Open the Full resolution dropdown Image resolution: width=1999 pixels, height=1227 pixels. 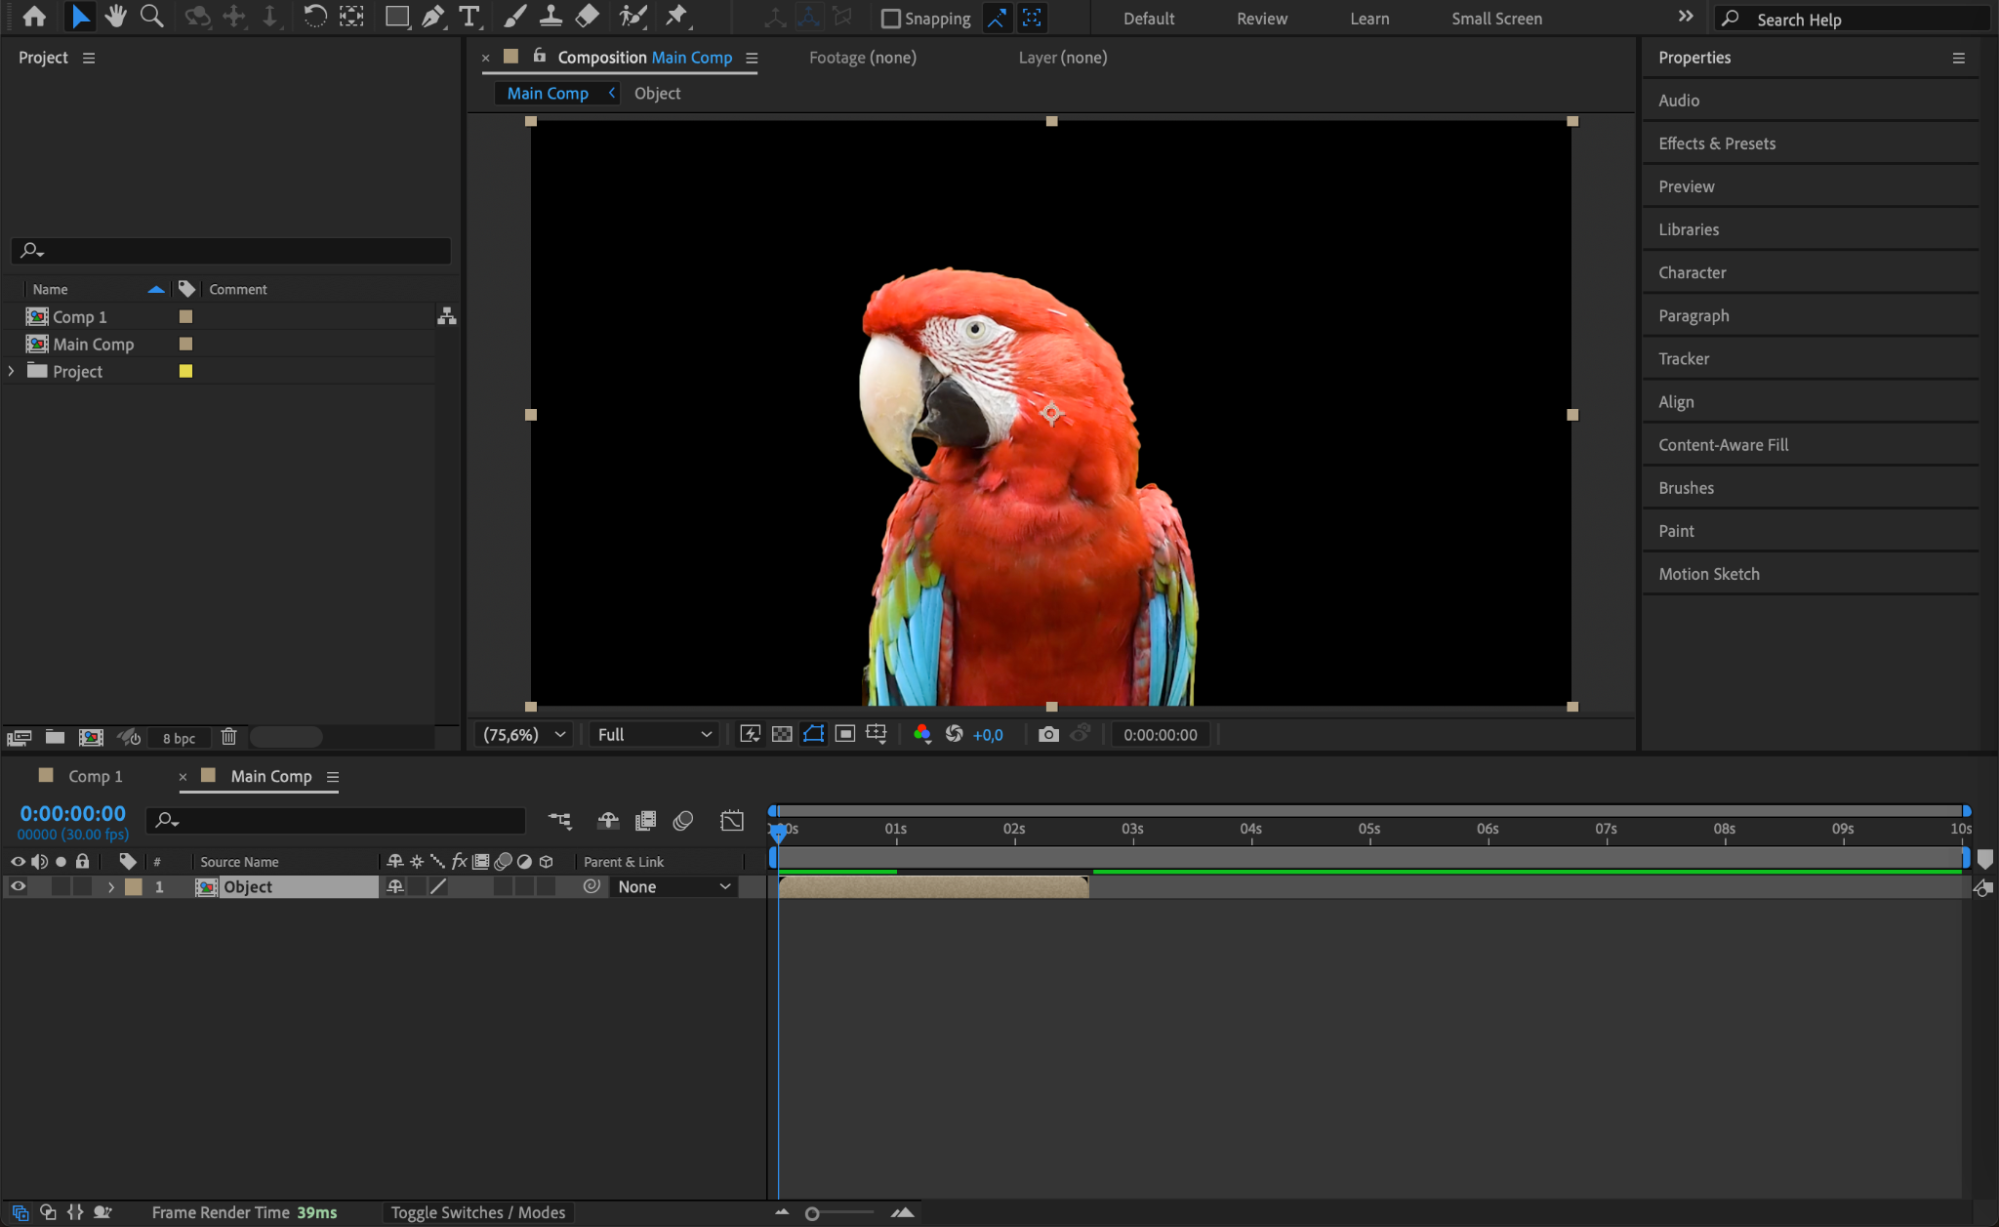tap(654, 735)
